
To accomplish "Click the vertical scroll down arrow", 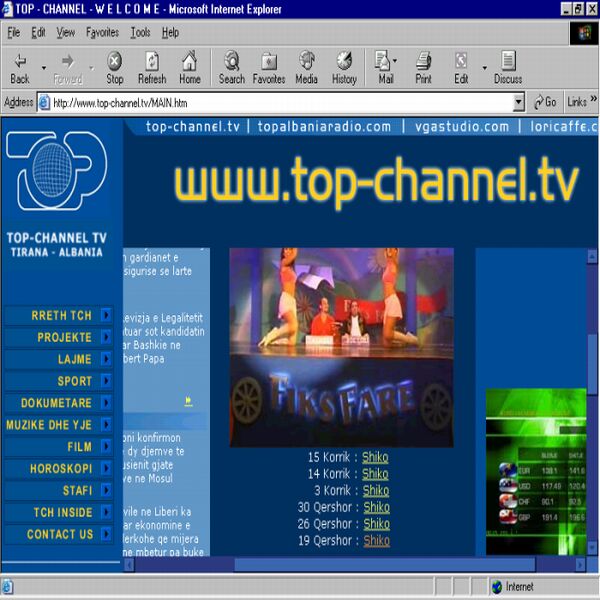I will (x=592, y=547).
